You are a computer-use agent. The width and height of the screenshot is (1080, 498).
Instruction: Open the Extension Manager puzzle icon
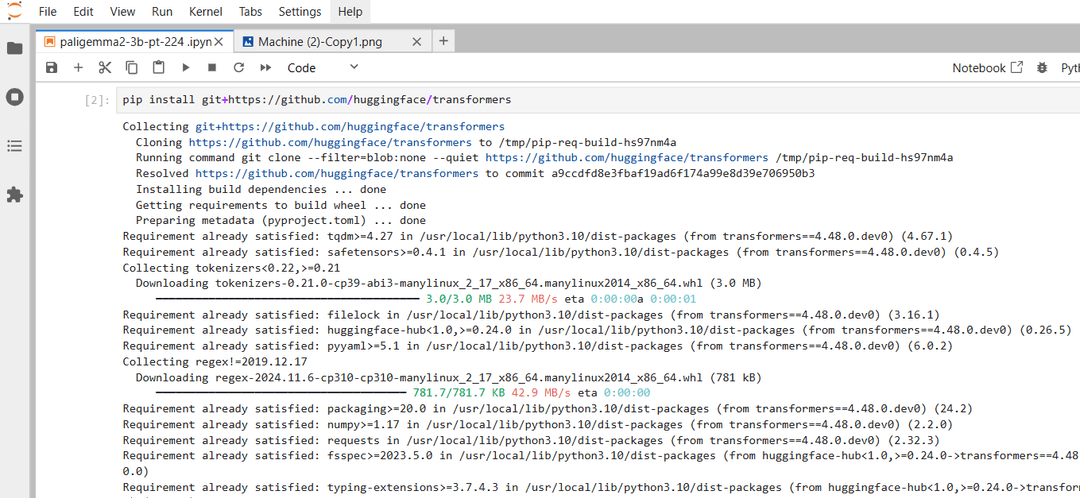tap(14, 195)
